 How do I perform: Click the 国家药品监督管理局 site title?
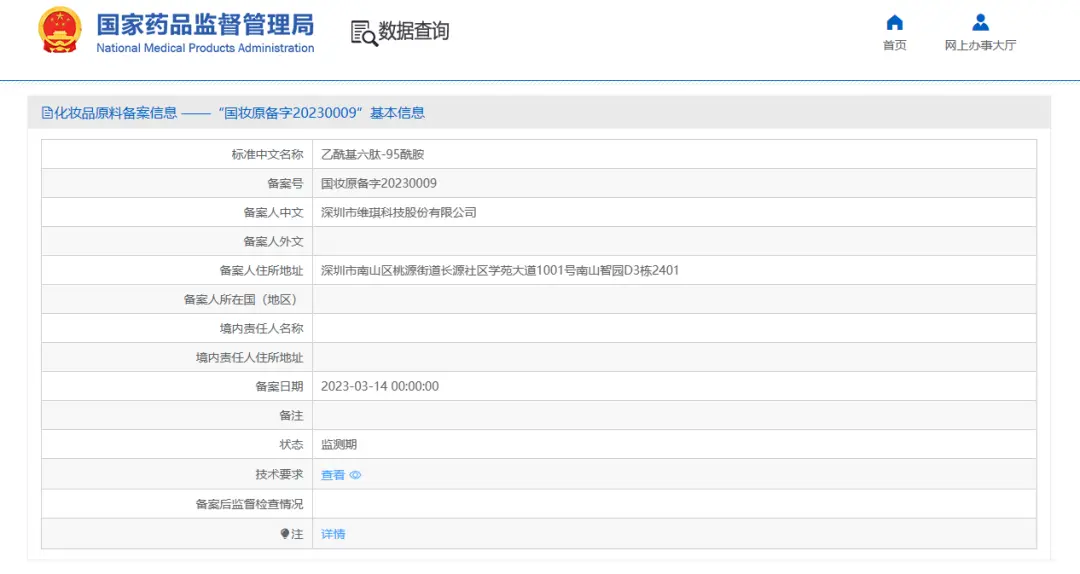(205, 24)
